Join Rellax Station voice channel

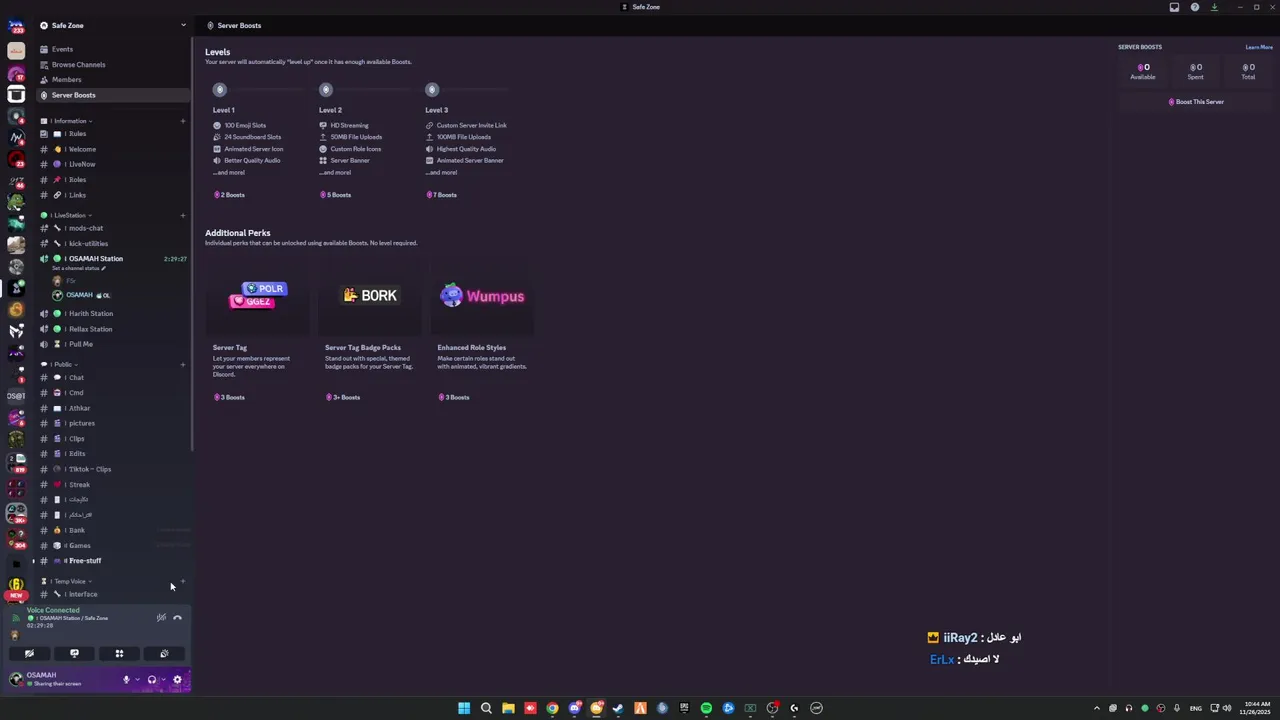(x=113, y=329)
